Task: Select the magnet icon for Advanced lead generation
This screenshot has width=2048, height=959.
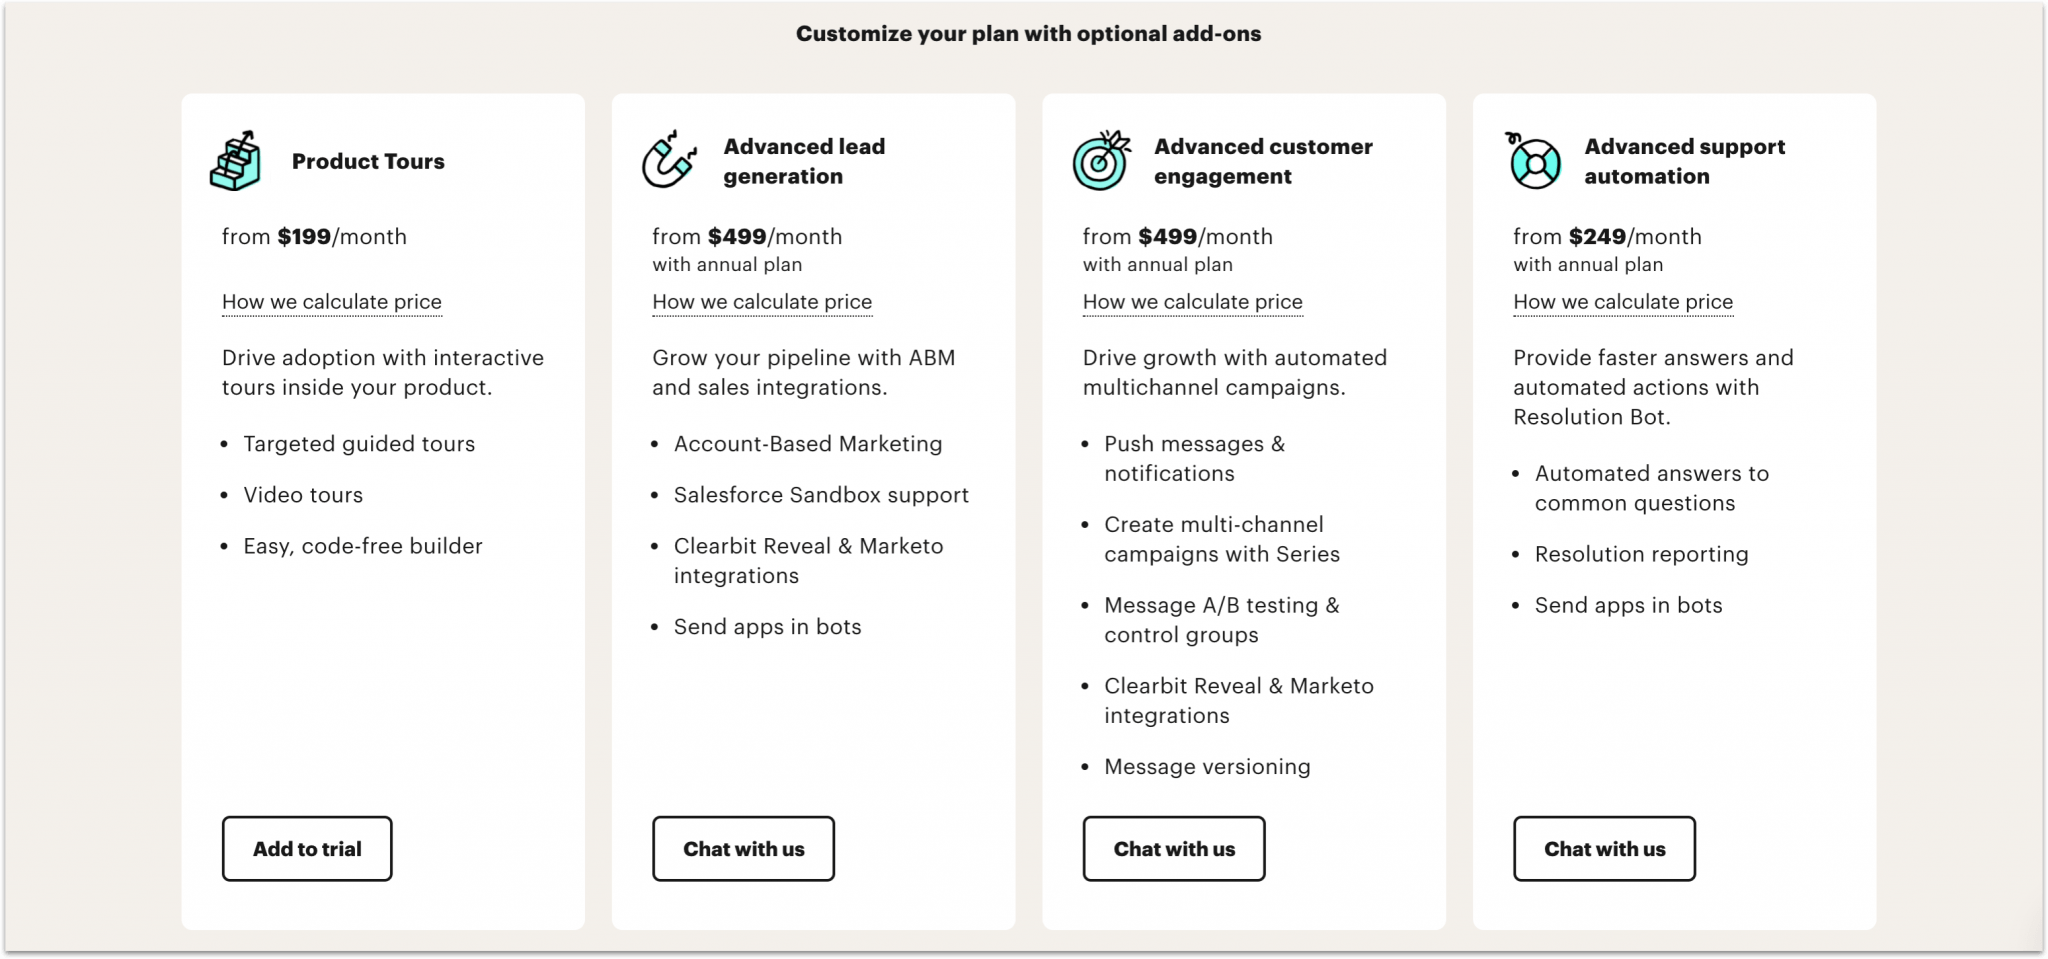Action: [666, 160]
